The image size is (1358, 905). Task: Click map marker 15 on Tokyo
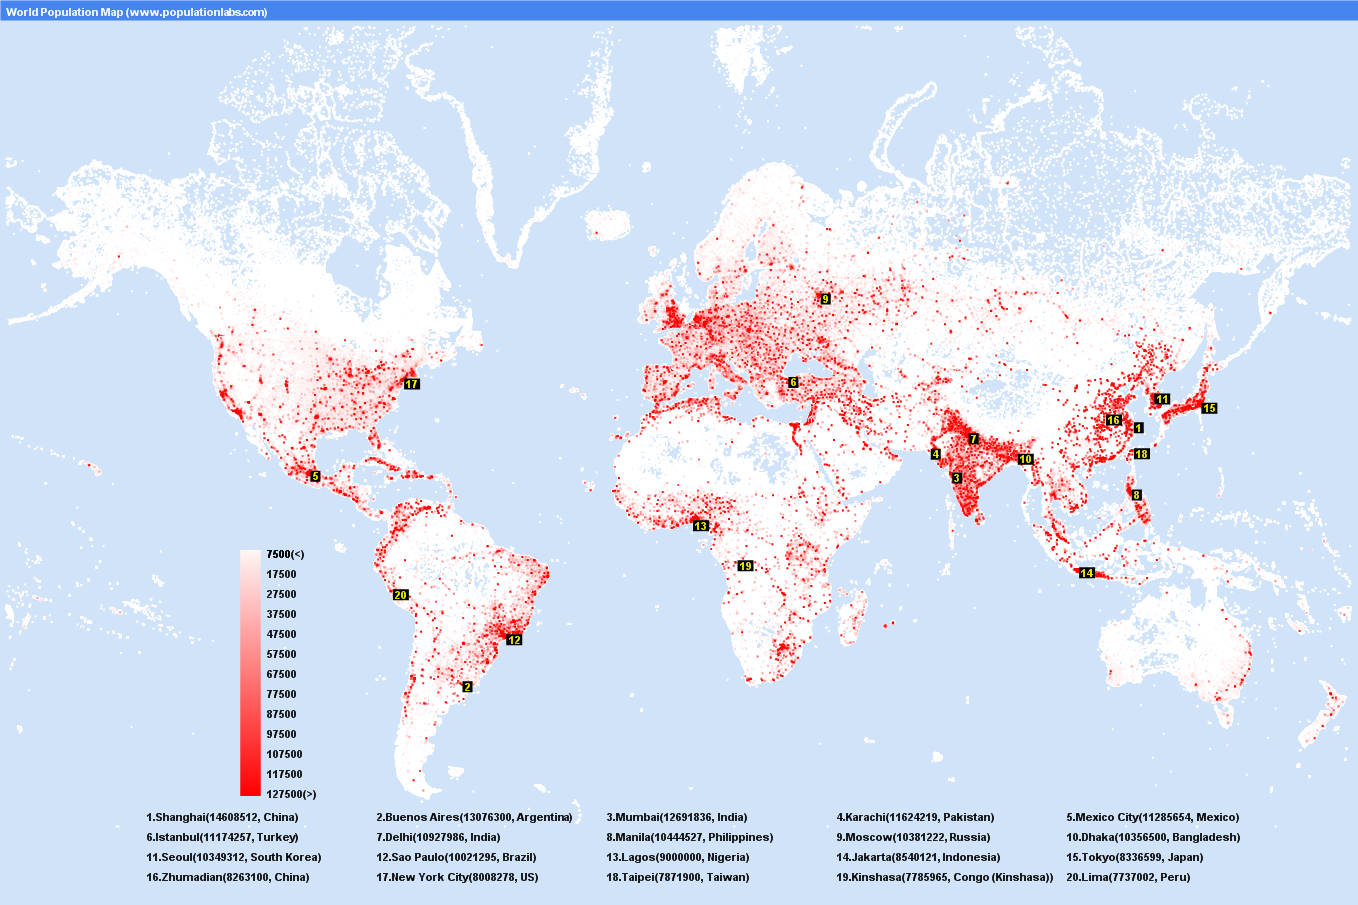pyautogui.click(x=1209, y=408)
